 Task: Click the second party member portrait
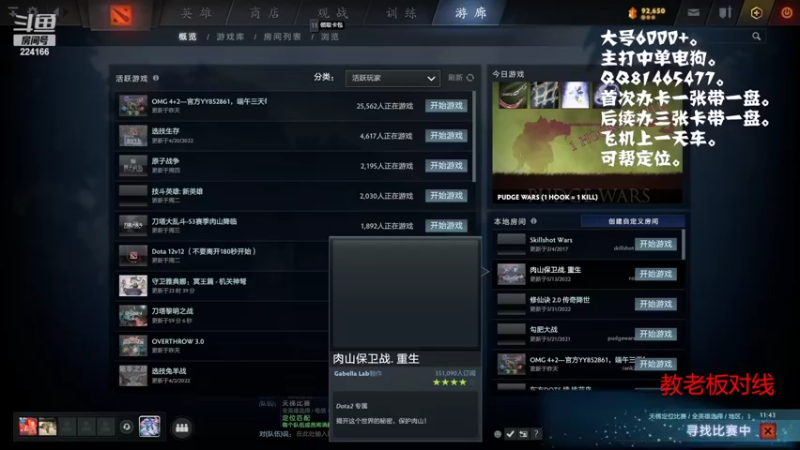[x=47, y=426]
